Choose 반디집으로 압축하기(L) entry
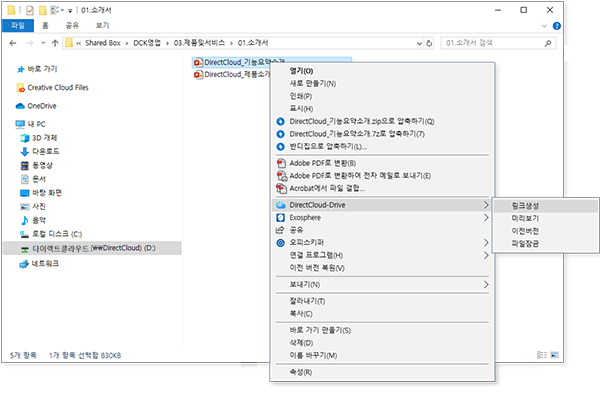 pyautogui.click(x=383, y=147)
